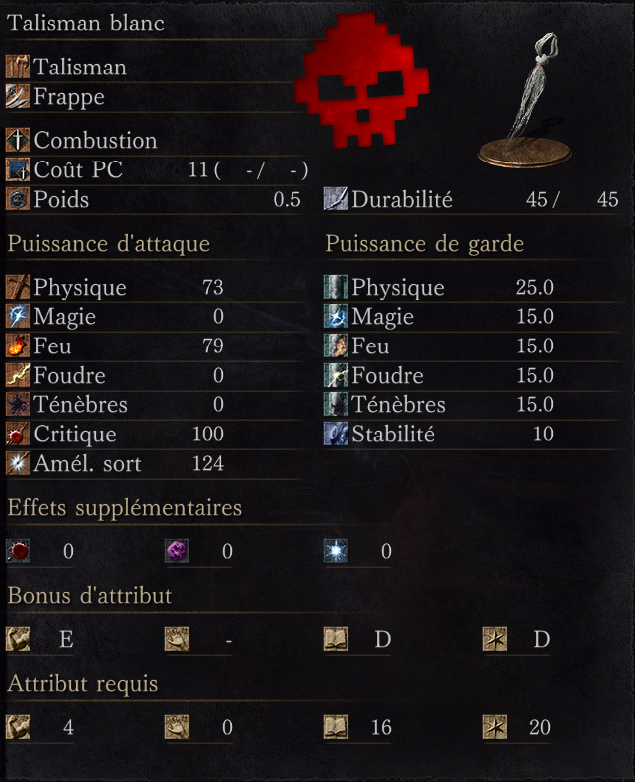Click the Intelligence requirement value 16
Viewport: 635px width, 782px height.
381,728
